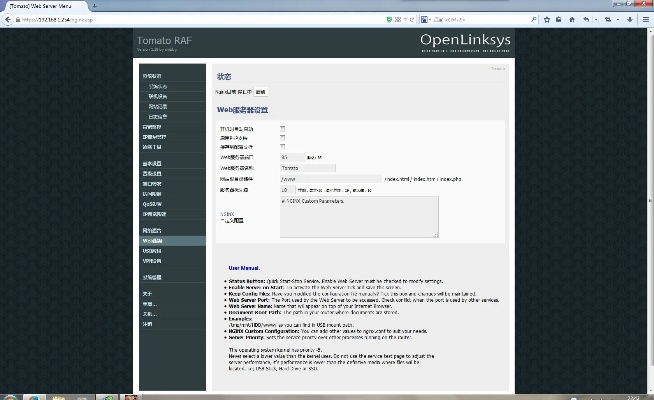Open the search engine selector dropdown arrow
Screen dimensions: 654x400
(430, 20)
